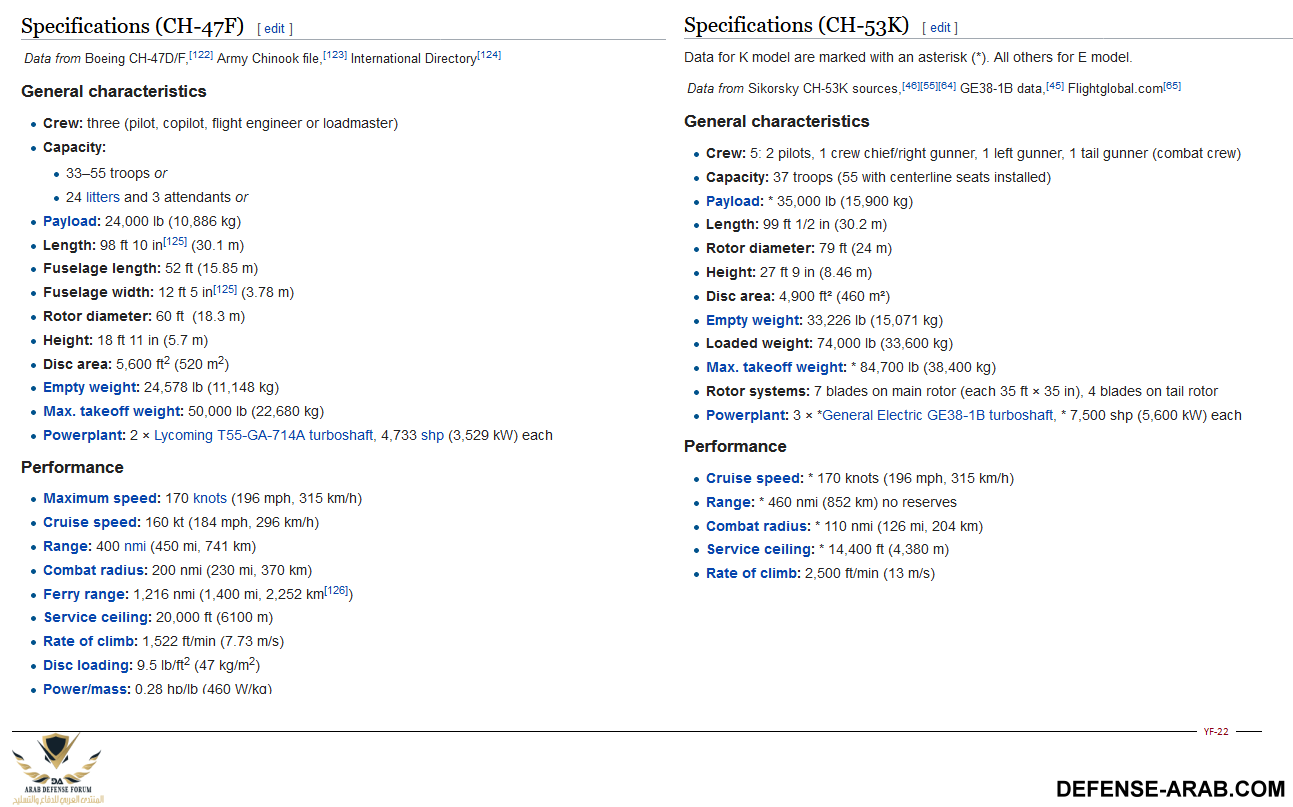Click the Combat radius link for CH-53K
The height and width of the screenshot is (807, 1293).
(x=758, y=527)
